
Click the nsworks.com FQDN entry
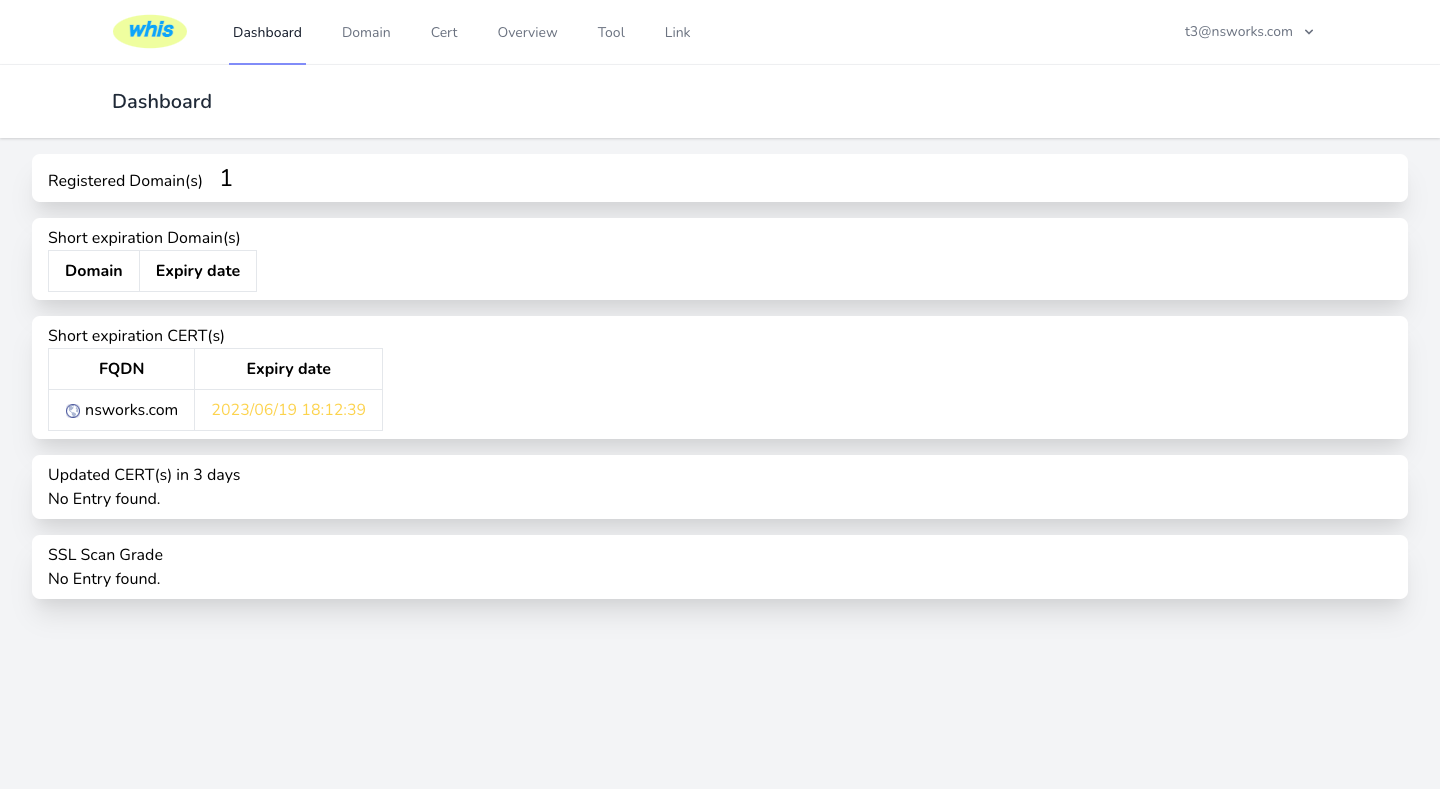click(131, 410)
